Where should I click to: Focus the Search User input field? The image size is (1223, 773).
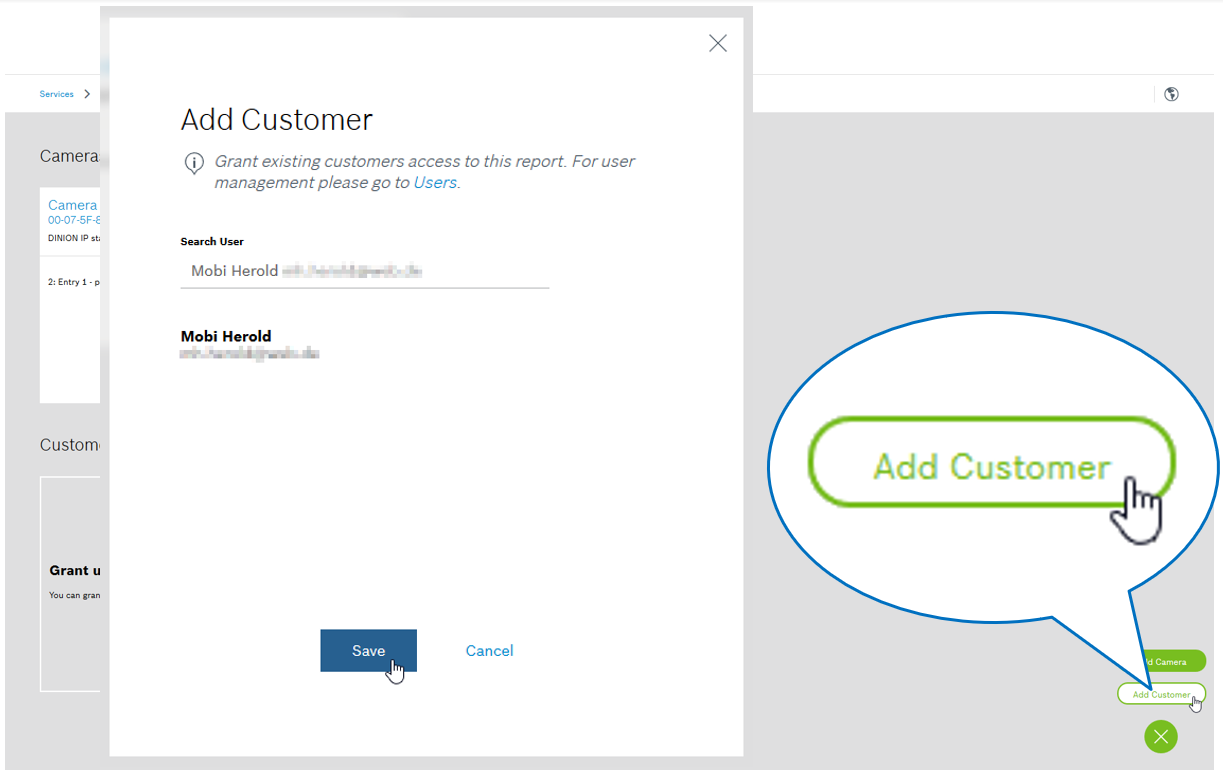364,271
